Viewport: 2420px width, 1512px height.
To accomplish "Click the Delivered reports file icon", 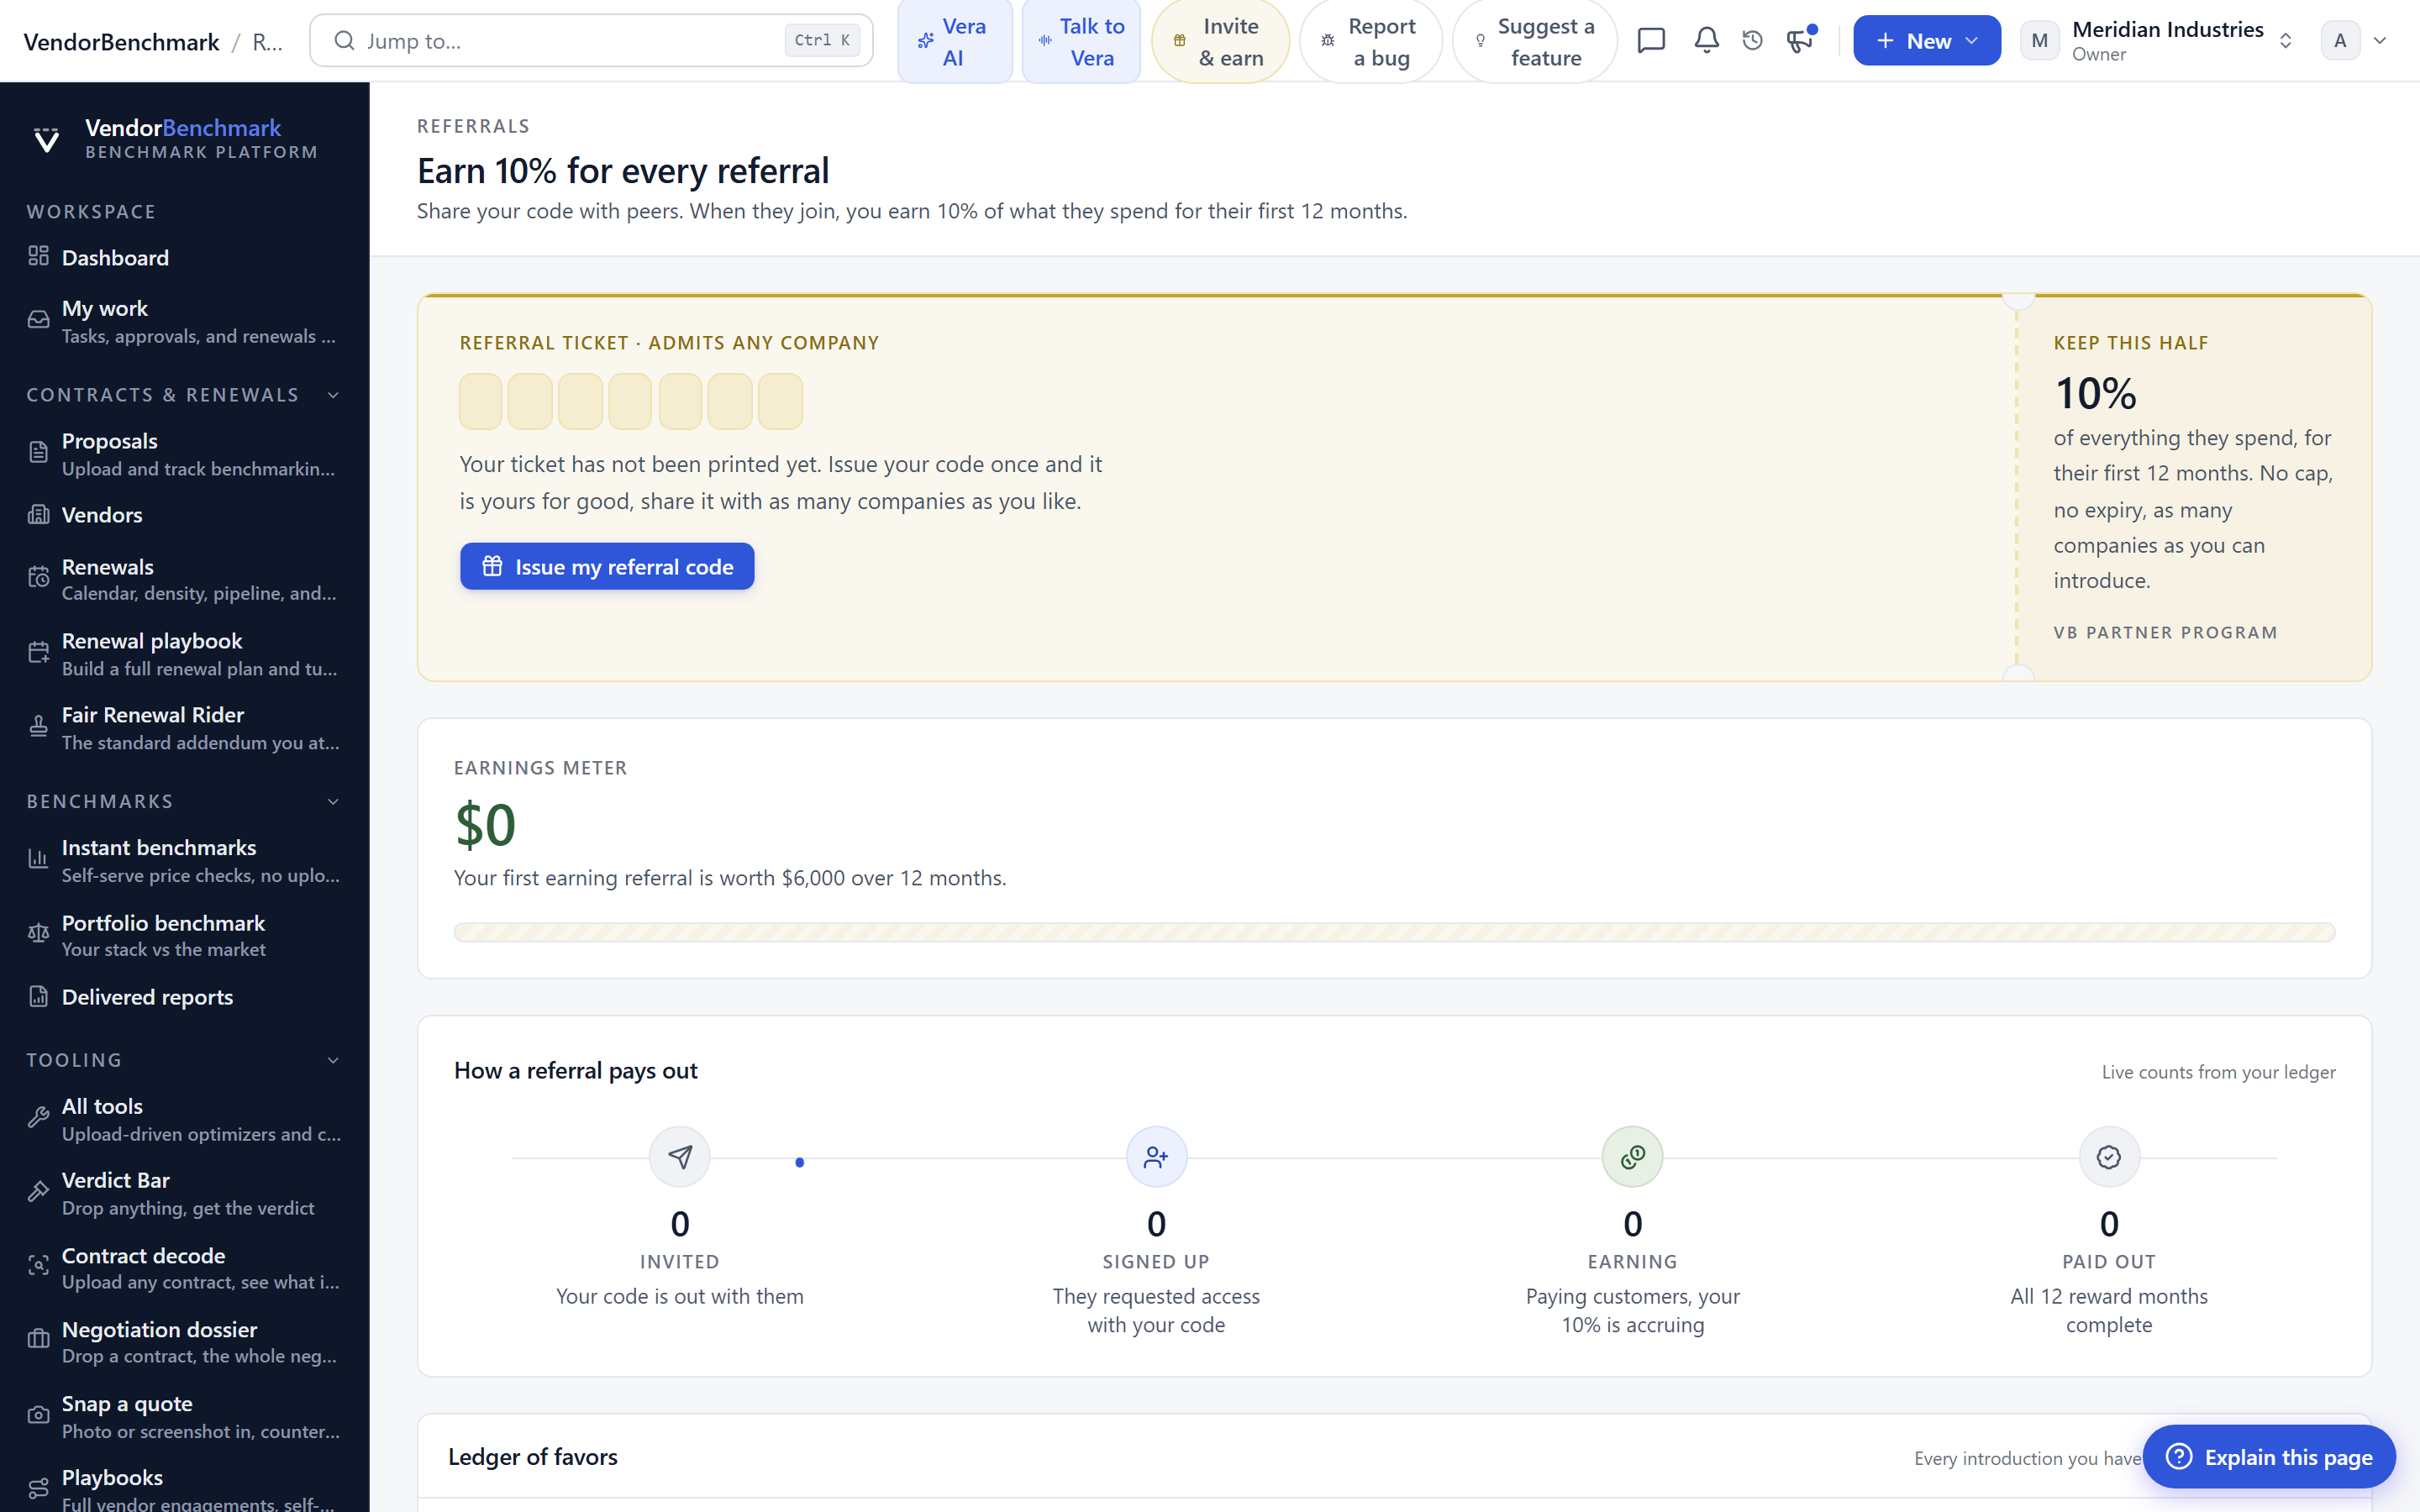I will click(x=38, y=996).
